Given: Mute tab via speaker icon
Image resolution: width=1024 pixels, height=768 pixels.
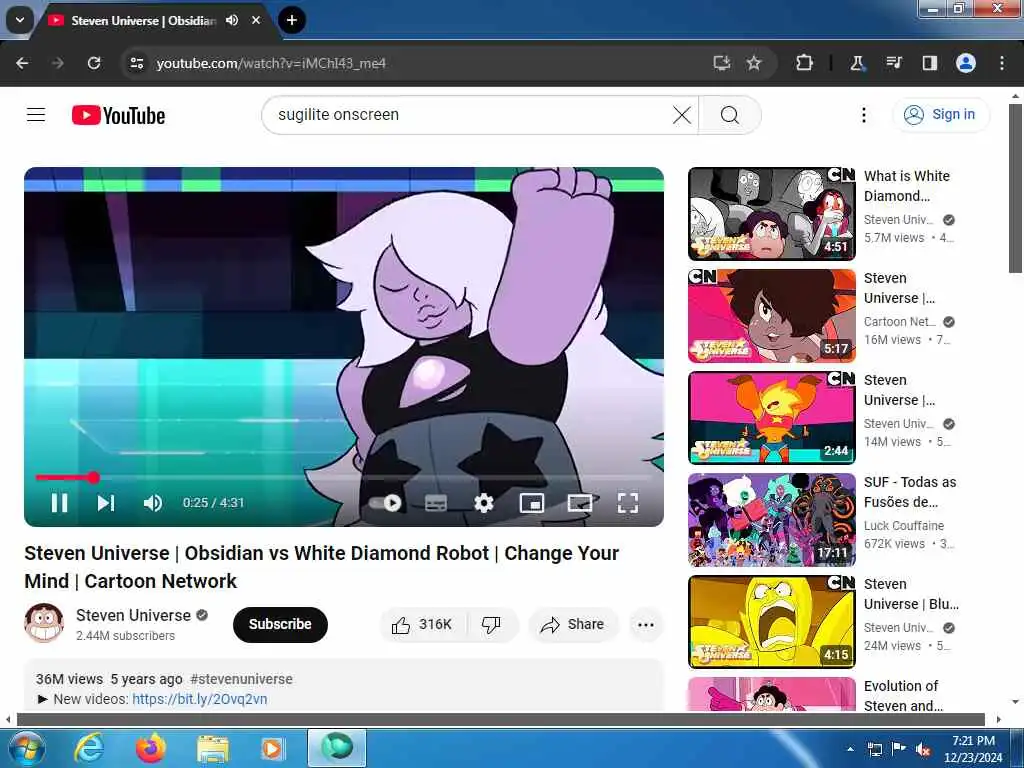Looking at the screenshot, I should 232,20.
